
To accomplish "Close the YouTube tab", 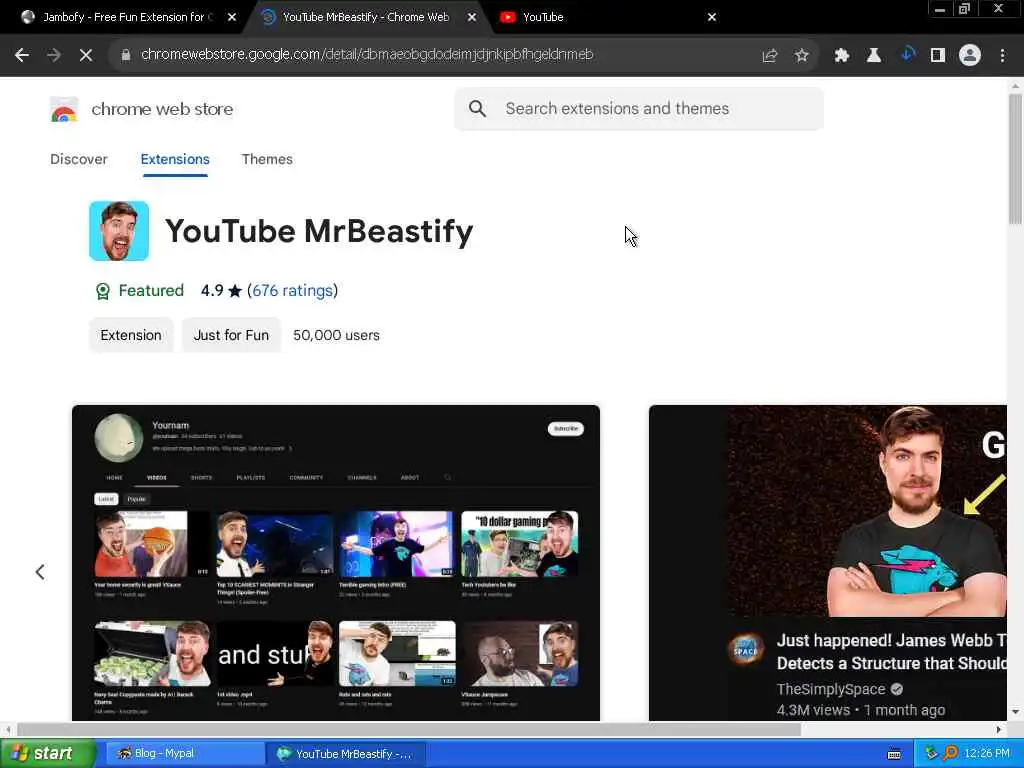I will coord(712,18).
